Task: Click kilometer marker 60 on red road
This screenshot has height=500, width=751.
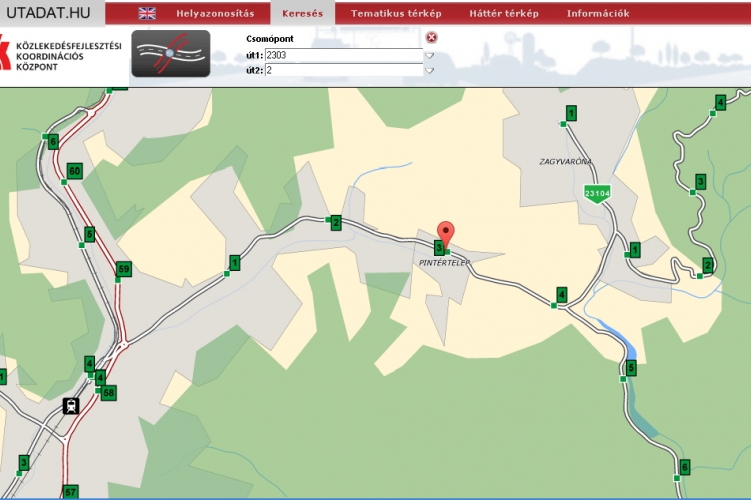Action: (x=74, y=172)
